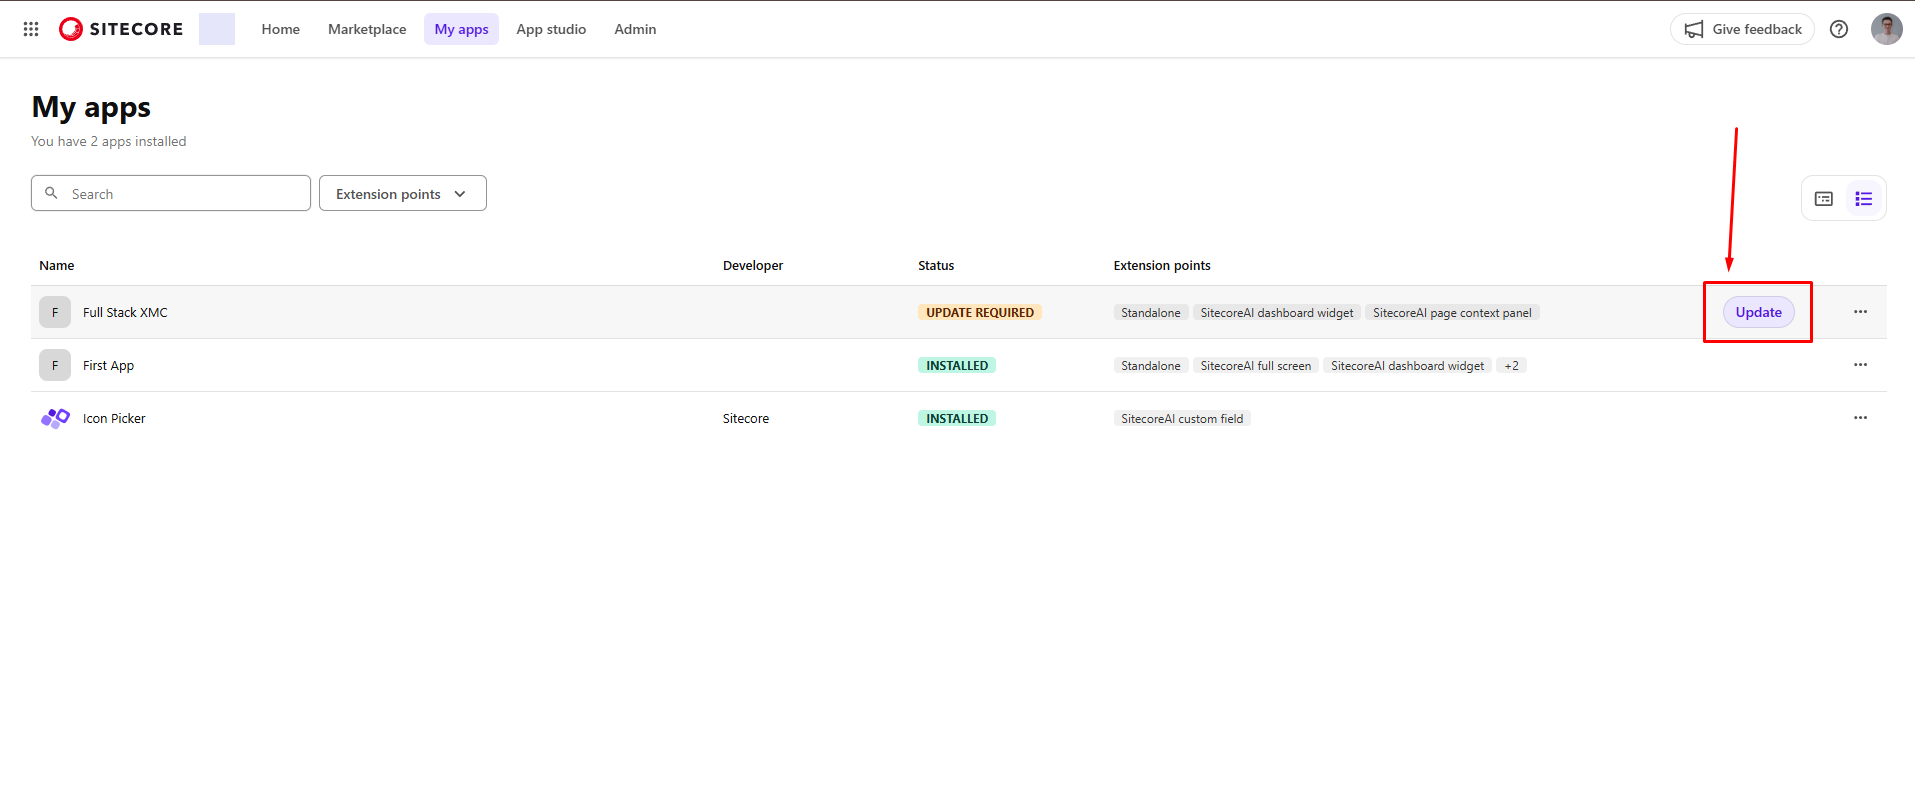Switch to card view layout
The image size is (1915, 794).
point(1823,199)
